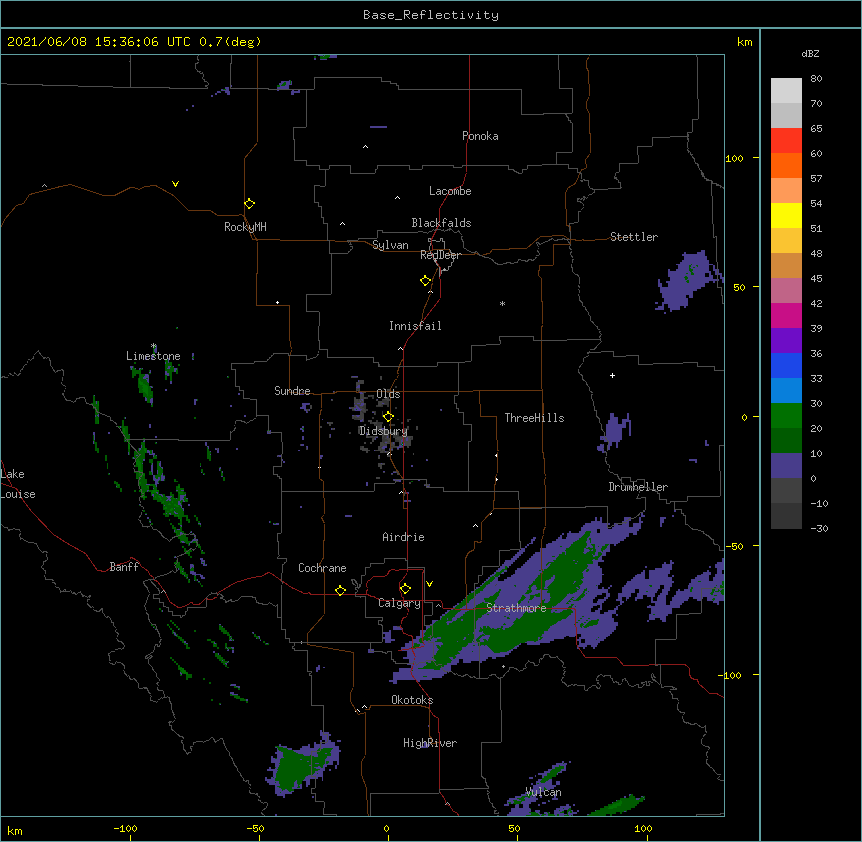Click the white asterisk east of Innisfail
862x842 pixels.
[502, 303]
